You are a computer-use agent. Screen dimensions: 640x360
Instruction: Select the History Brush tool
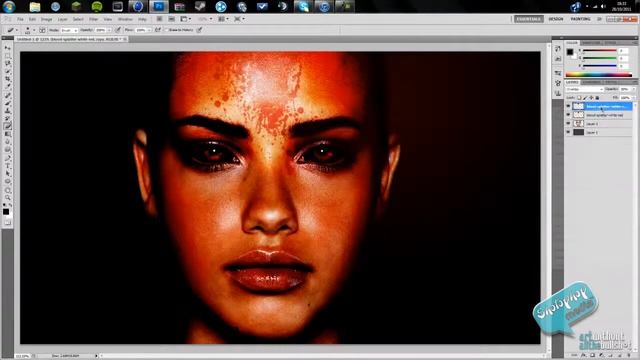click(8, 118)
